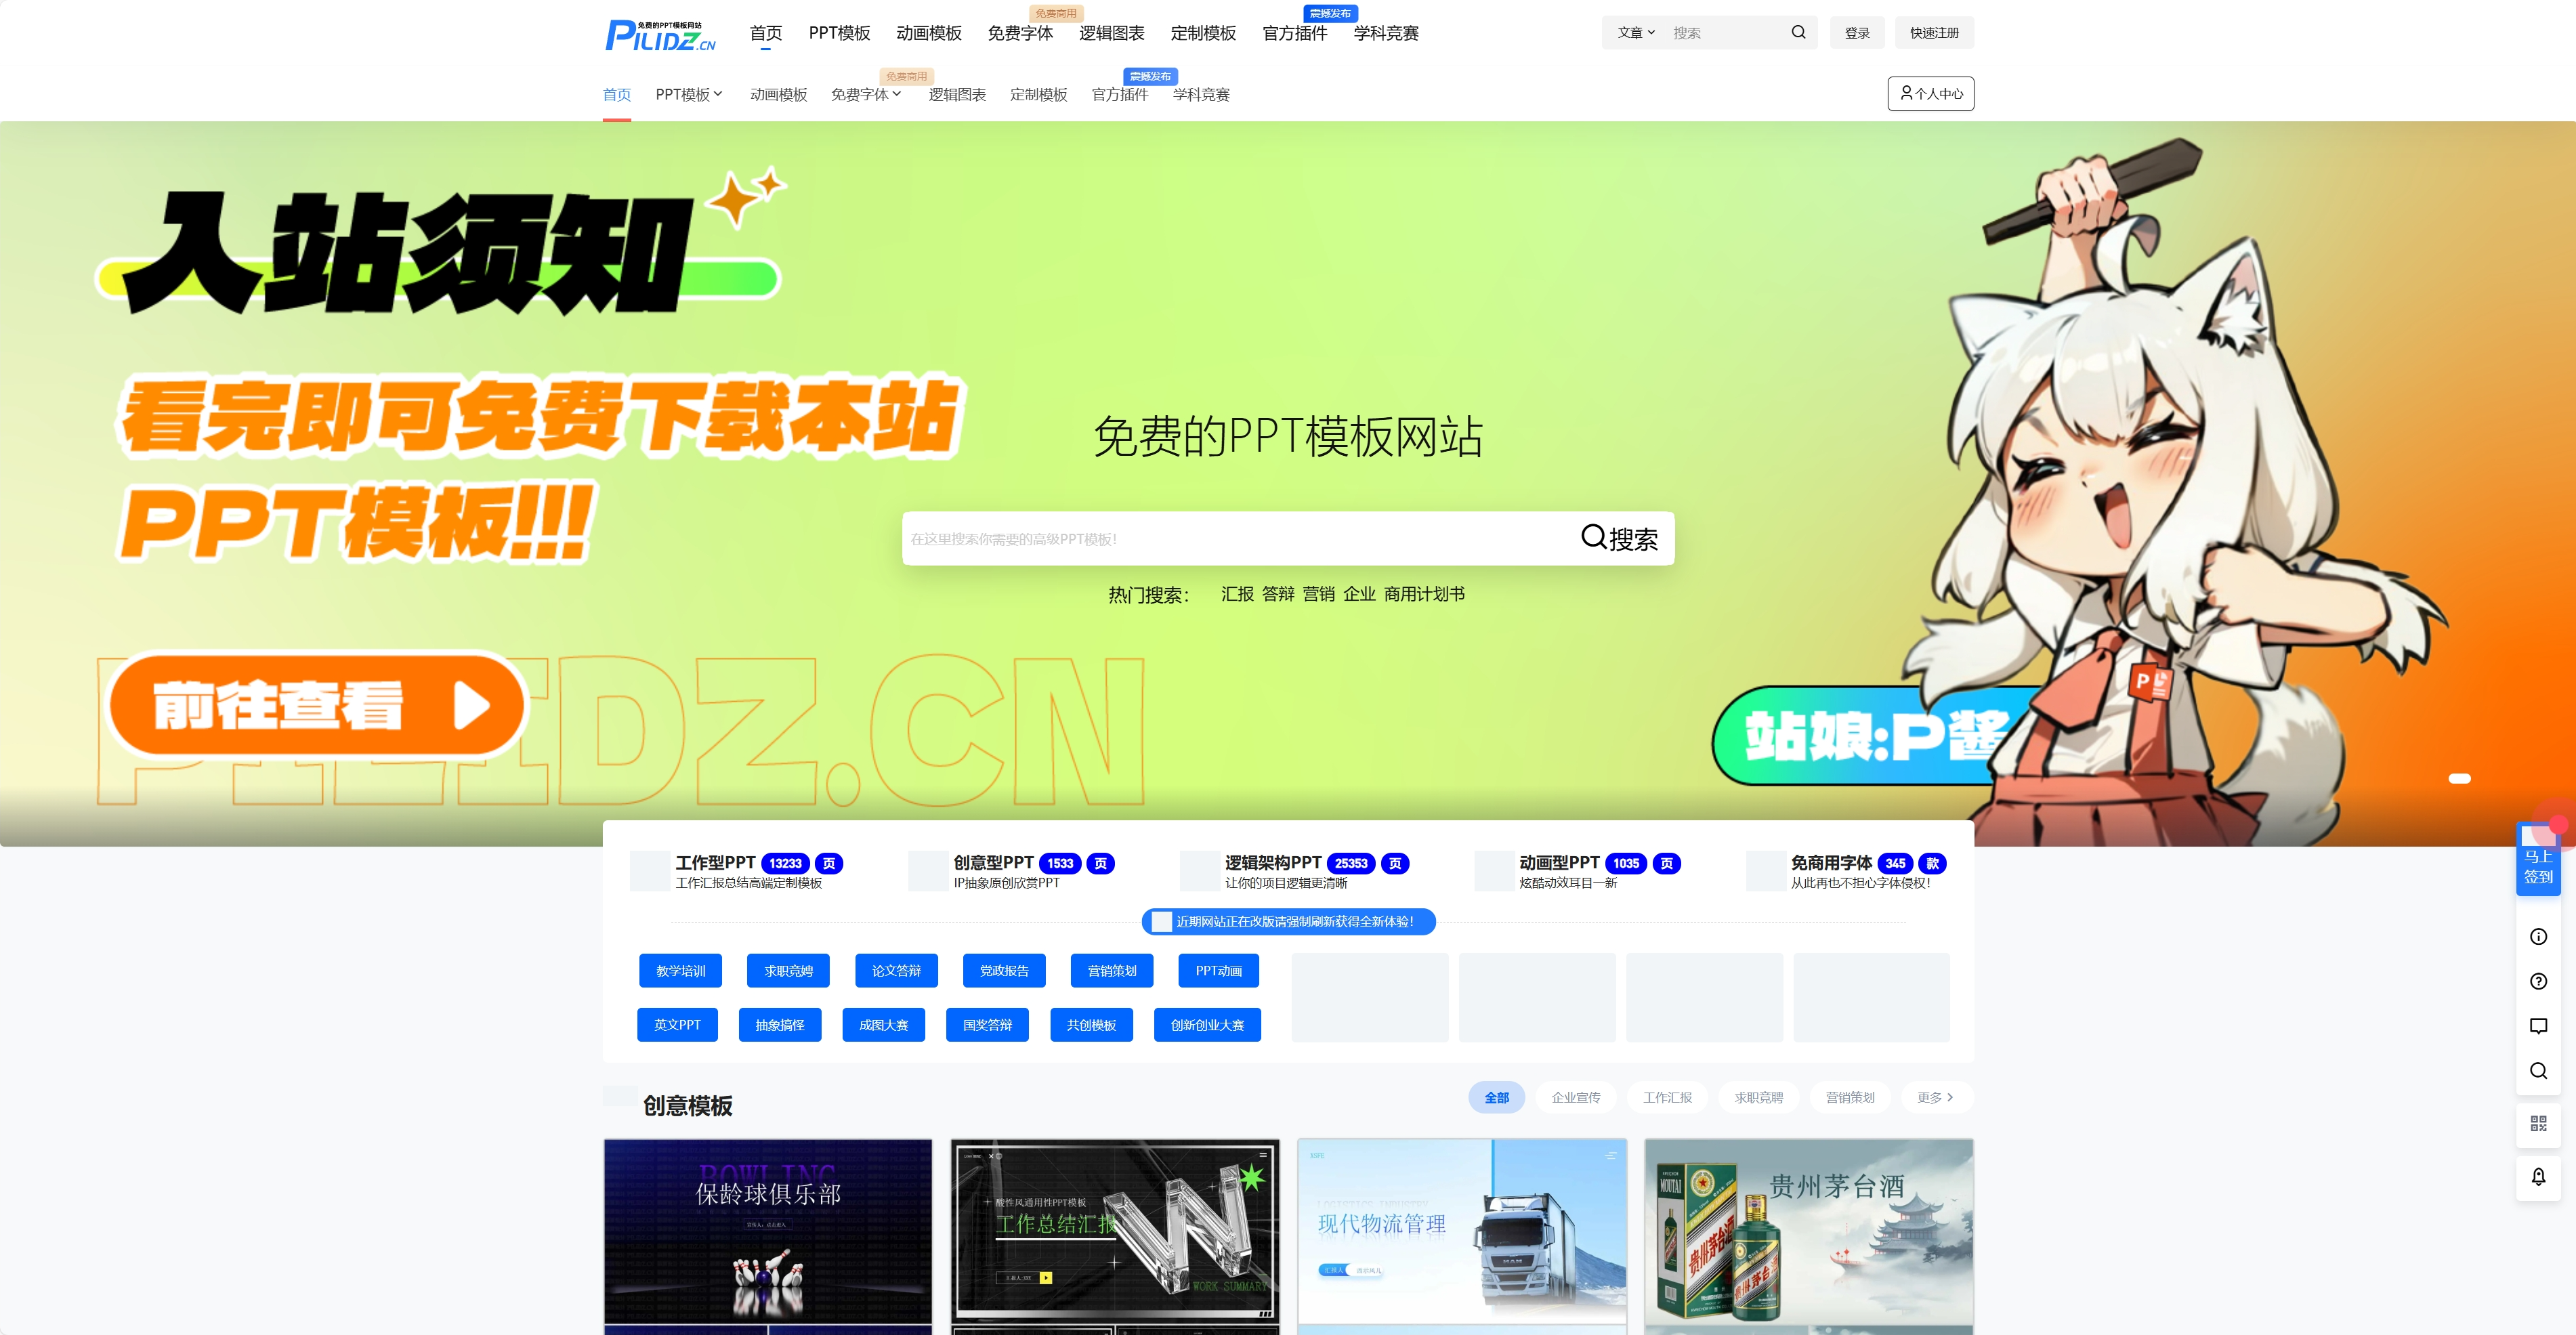Click the 工作型PPT category placeholder icon
Screen dimensions: 2576x1335
click(650, 871)
